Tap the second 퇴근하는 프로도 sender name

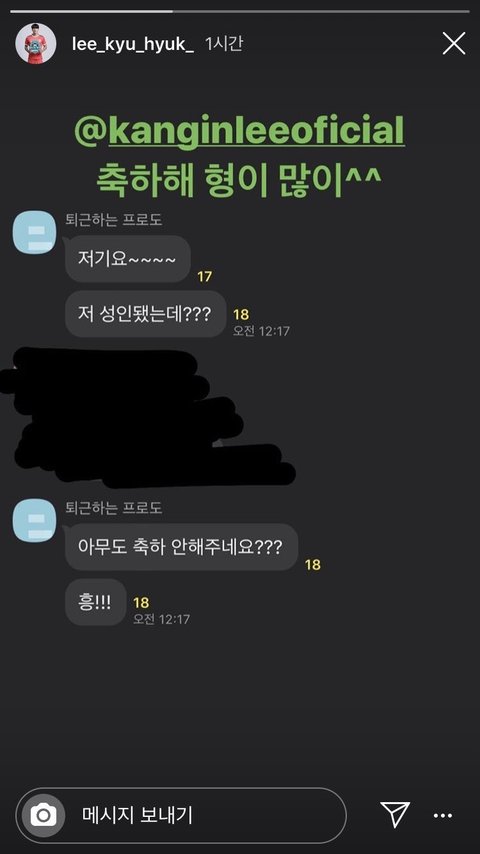point(113,508)
